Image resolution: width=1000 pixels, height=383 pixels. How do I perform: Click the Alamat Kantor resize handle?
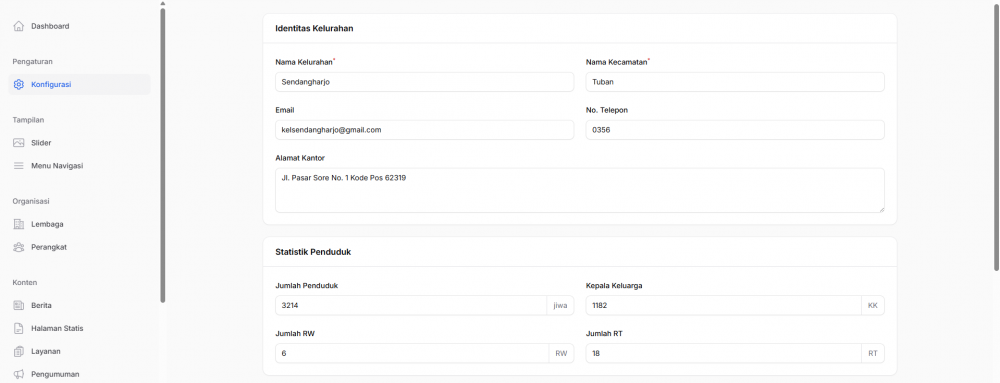coord(881,209)
